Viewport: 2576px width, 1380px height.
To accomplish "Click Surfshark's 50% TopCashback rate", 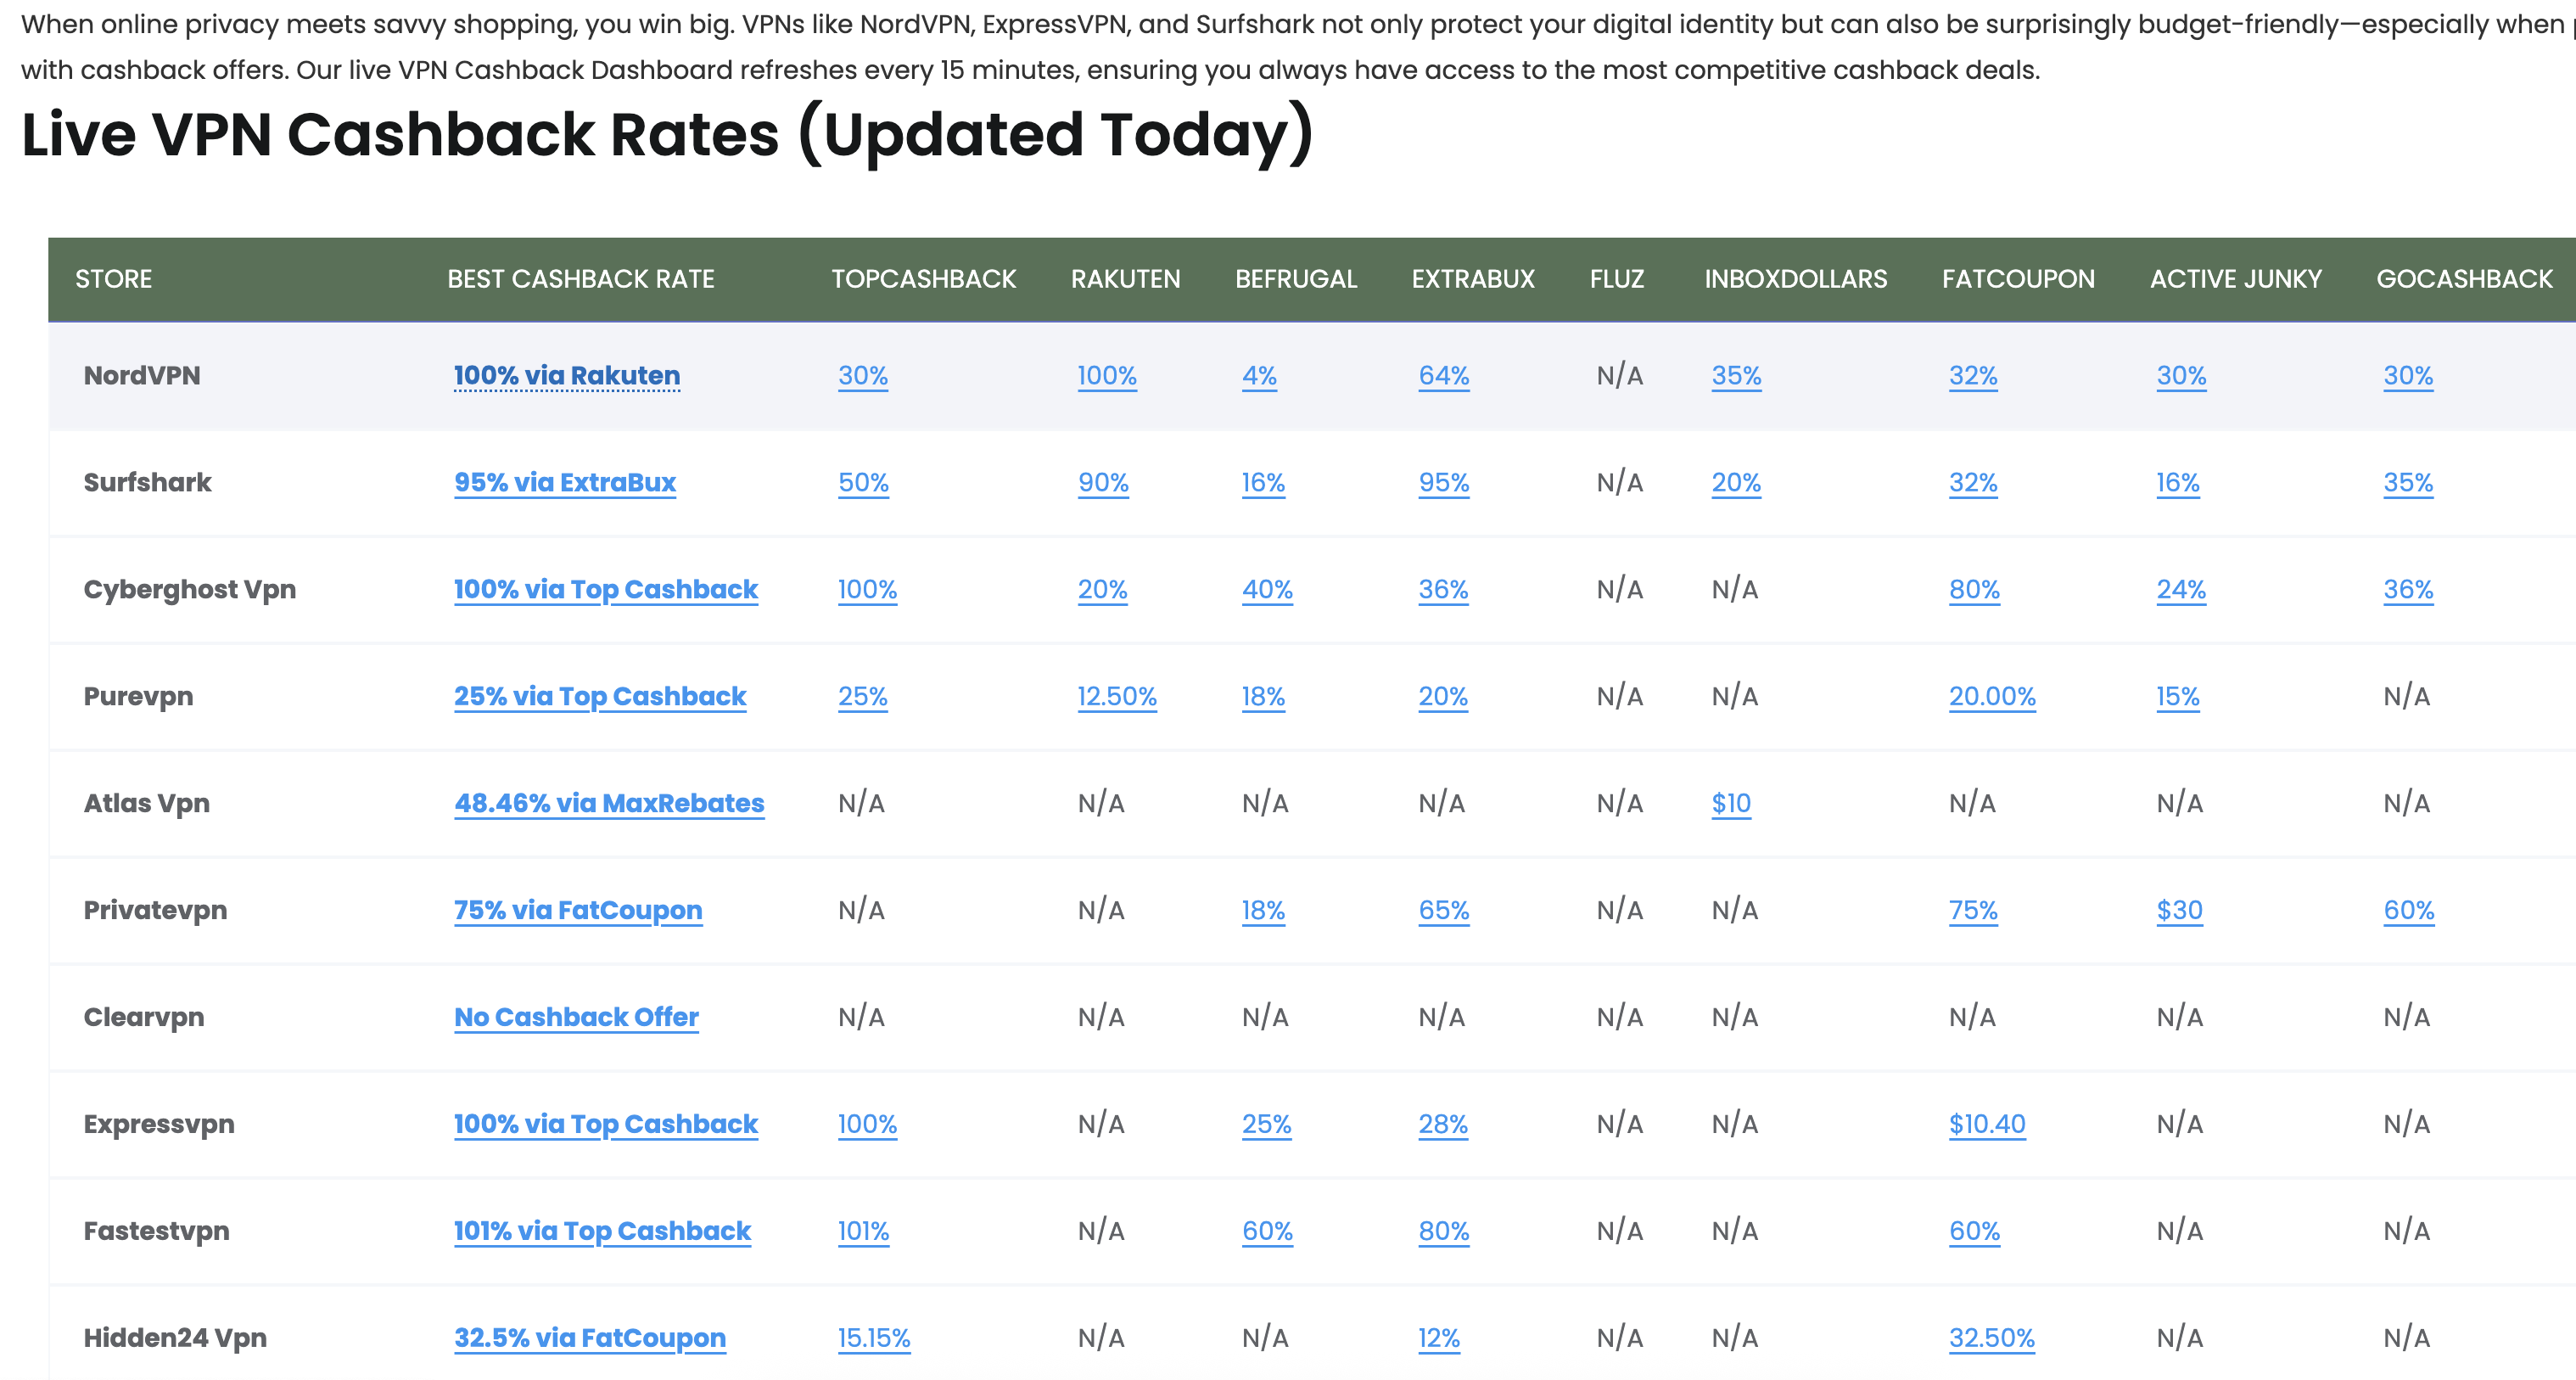I will pyautogui.click(x=864, y=483).
